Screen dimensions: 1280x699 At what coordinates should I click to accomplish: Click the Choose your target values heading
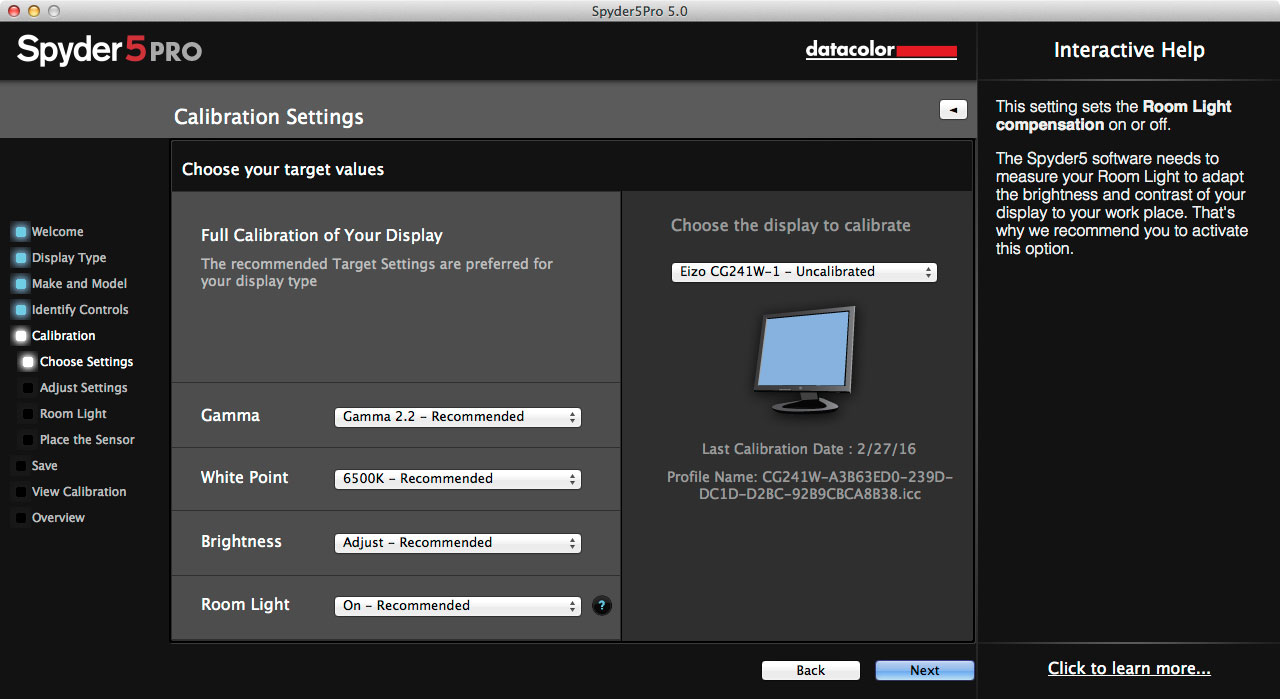click(x=283, y=170)
